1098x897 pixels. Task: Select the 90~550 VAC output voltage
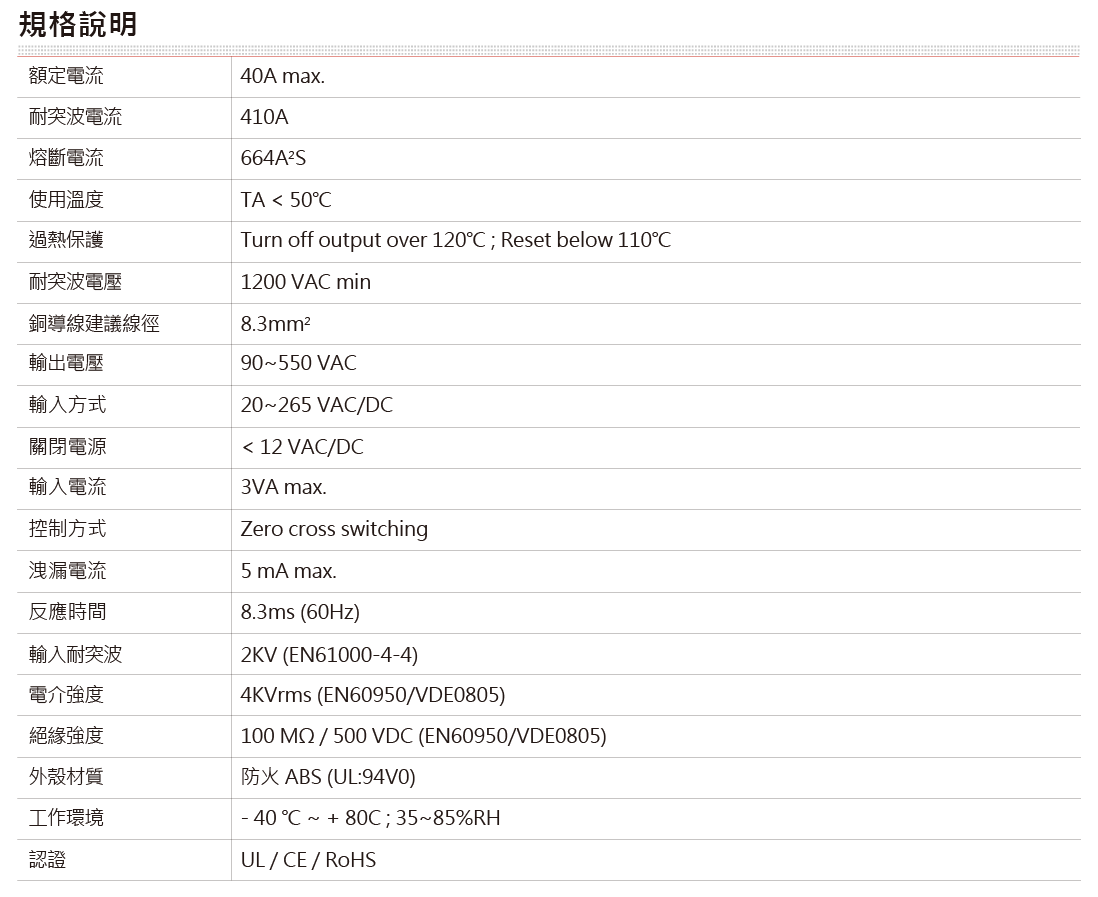coord(298,364)
